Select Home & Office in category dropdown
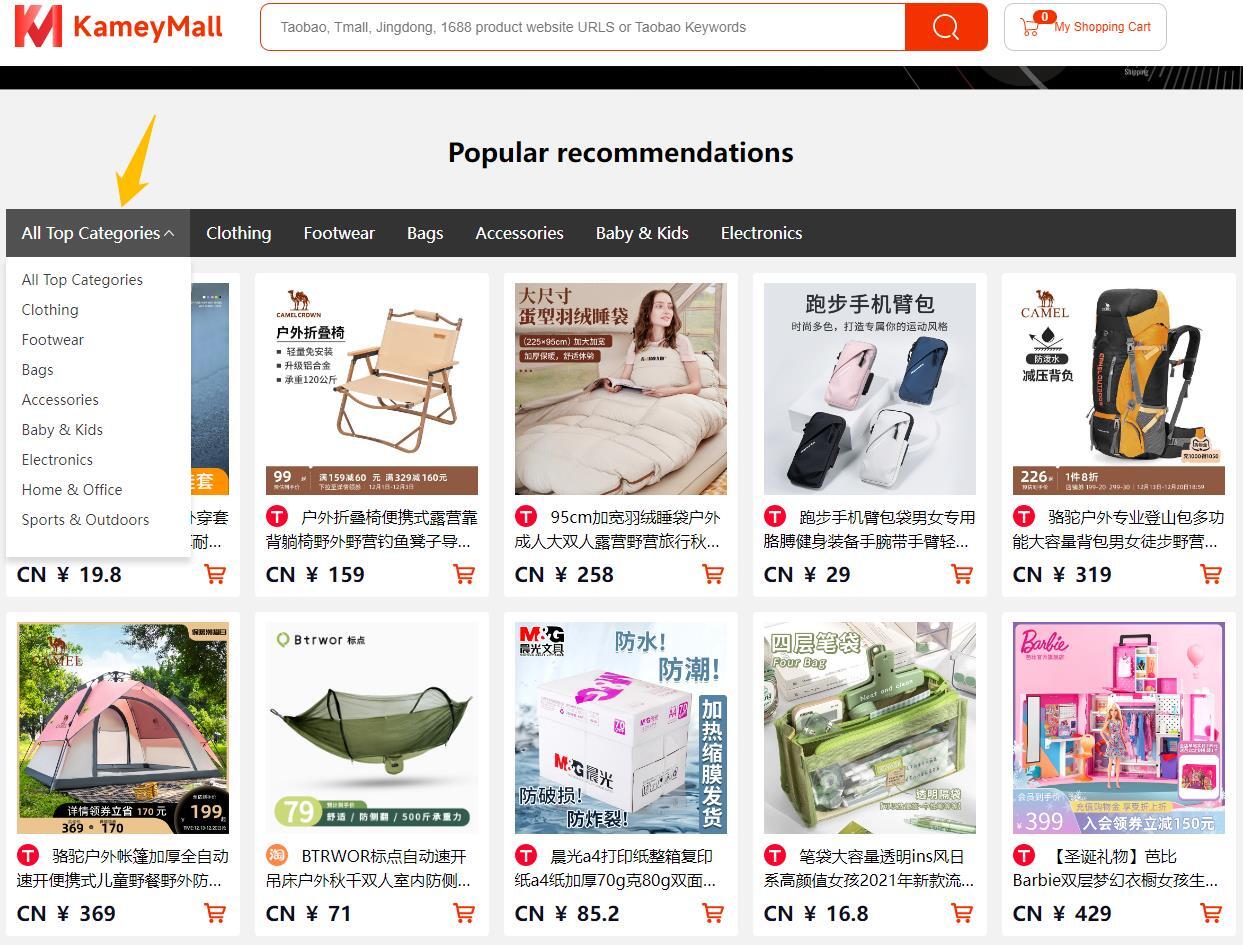 (x=72, y=490)
